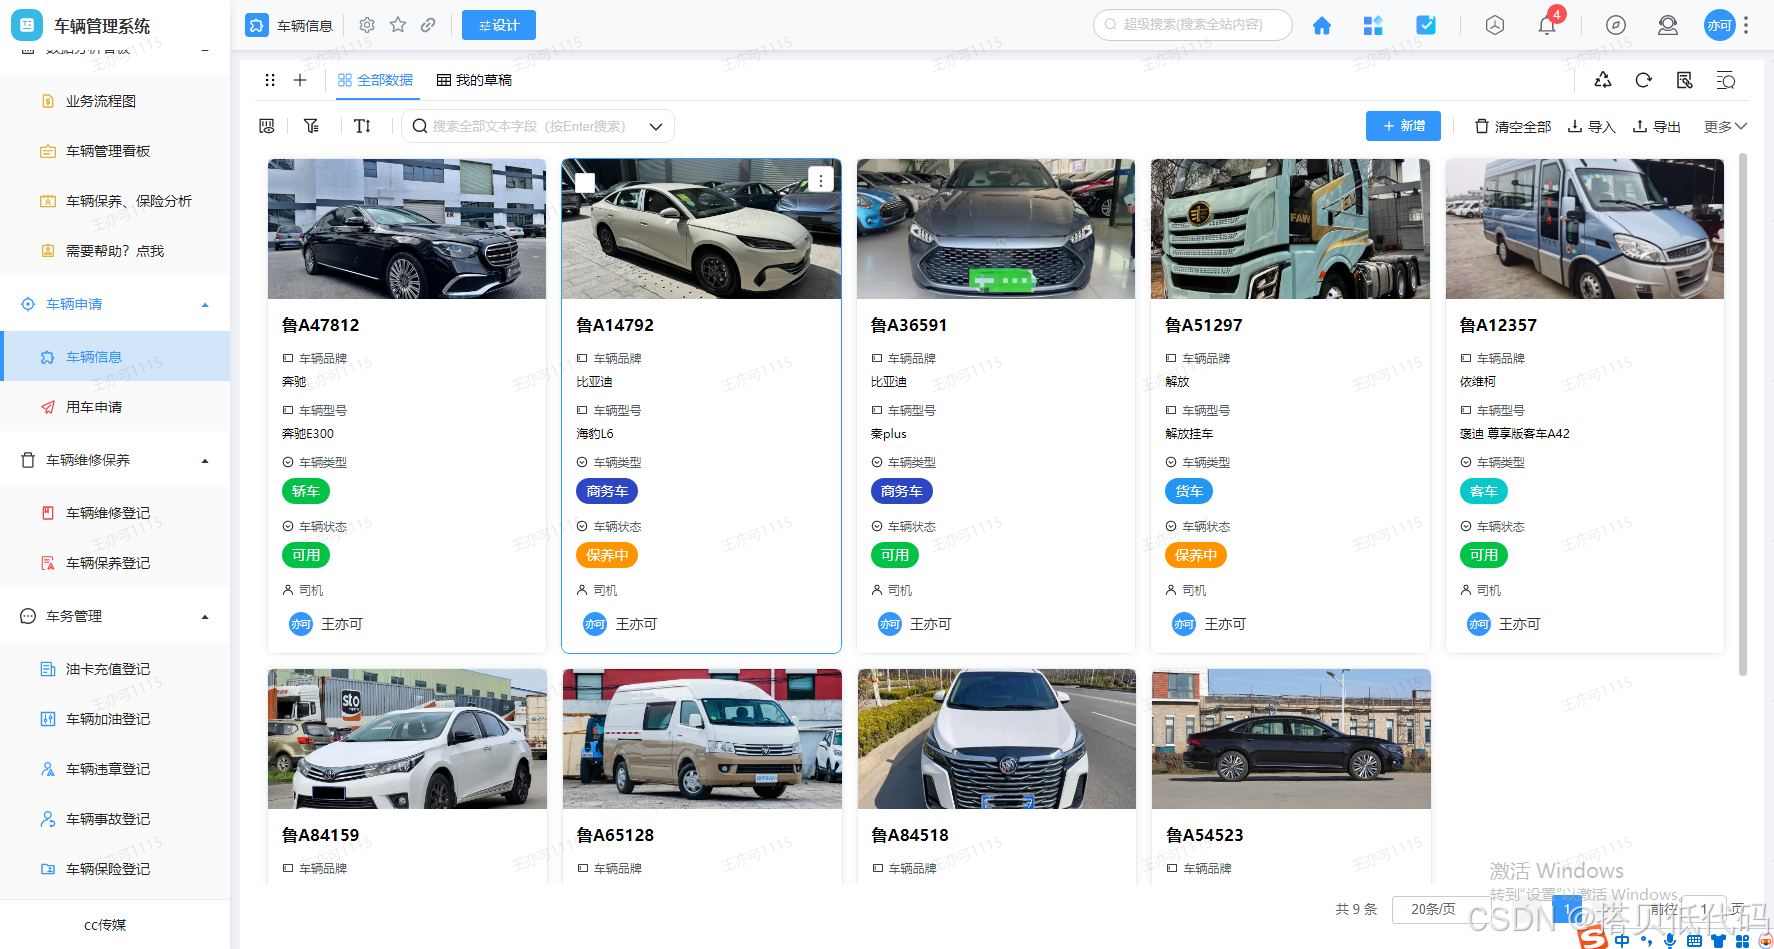Screen dimensions: 1774x949
Task: Open the 鲁A47812 Mercedes car photo
Action: pyautogui.click(x=407, y=229)
